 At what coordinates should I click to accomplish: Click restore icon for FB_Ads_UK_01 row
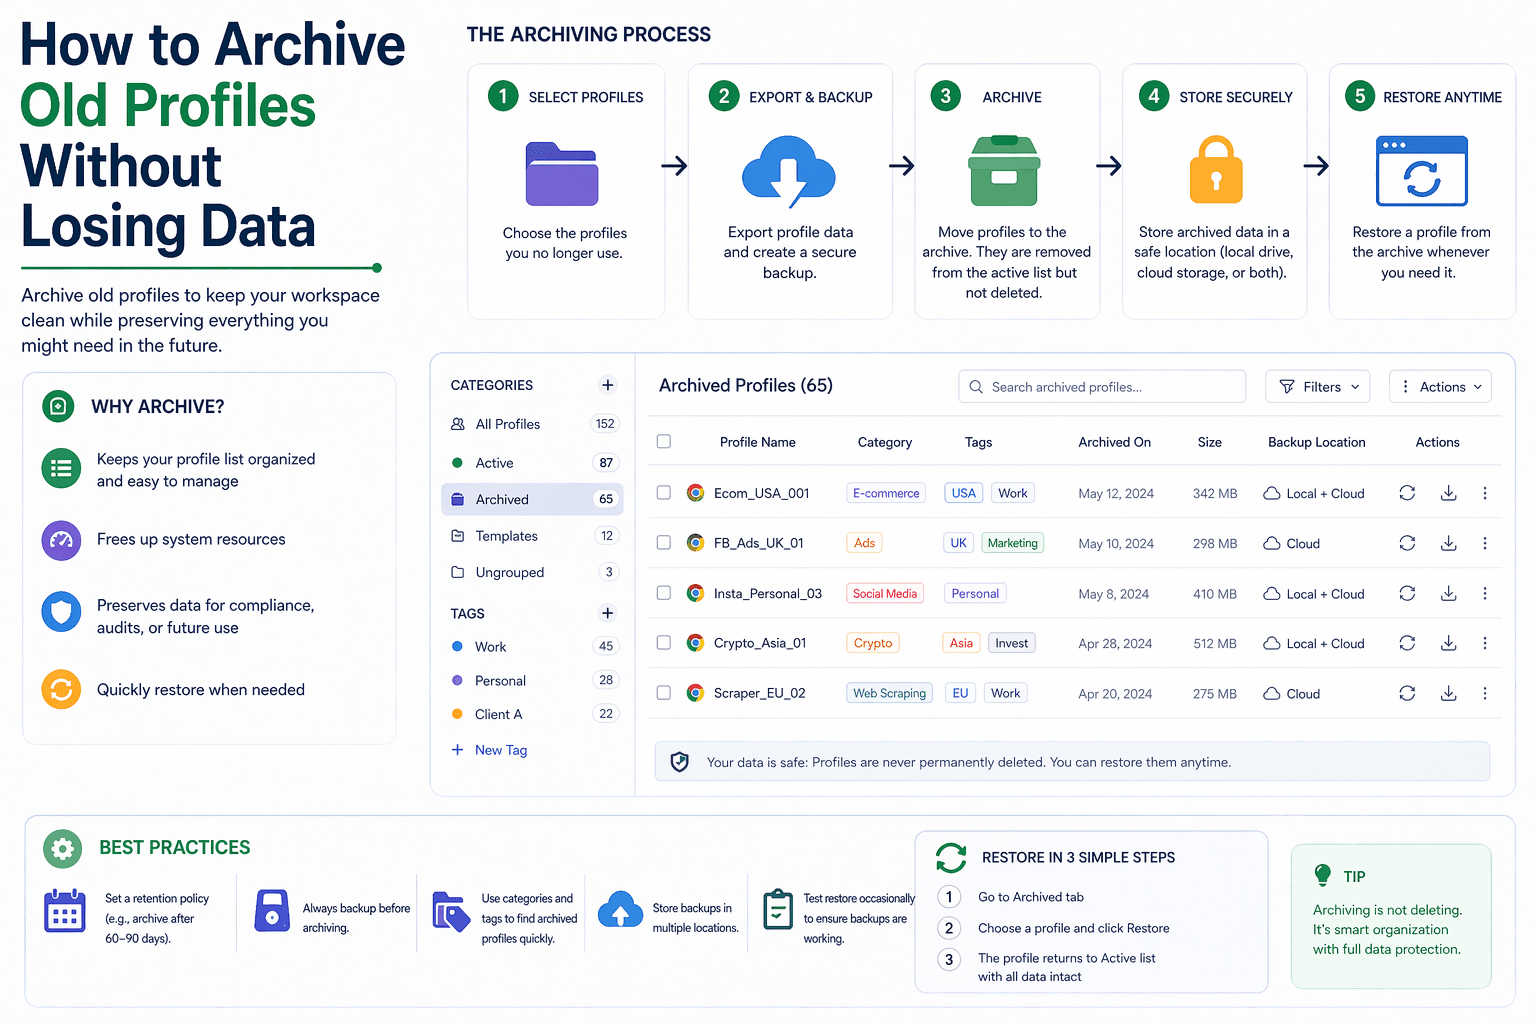(1407, 543)
